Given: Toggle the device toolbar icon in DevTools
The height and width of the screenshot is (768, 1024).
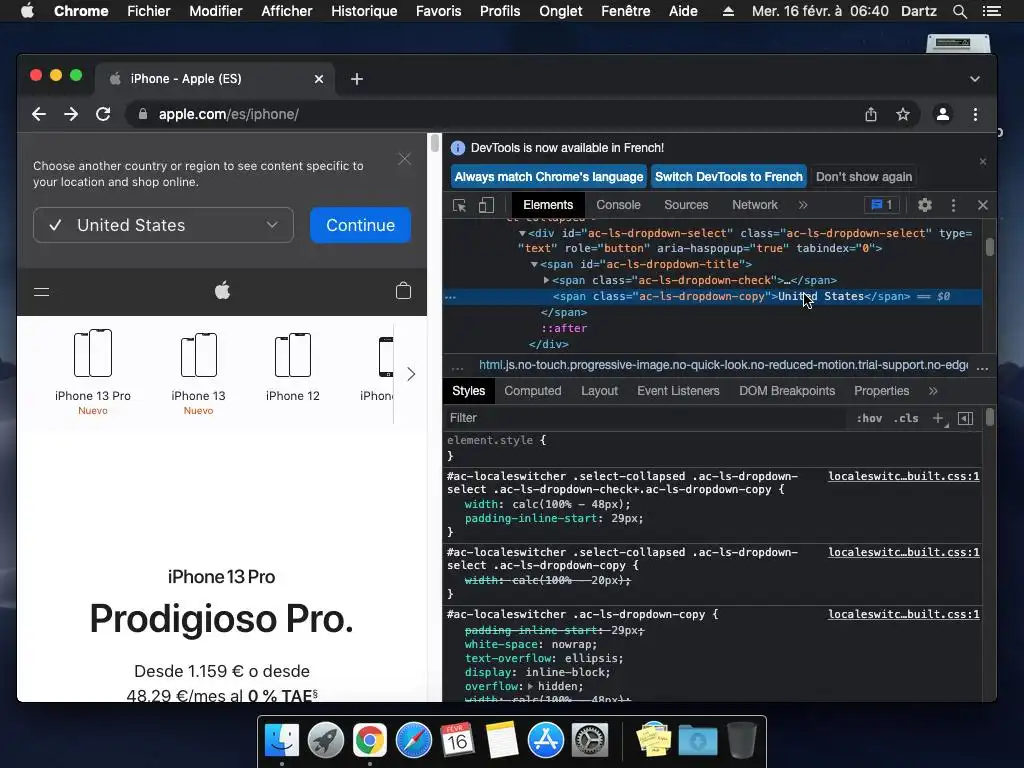Looking at the screenshot, I should click(x=486, y=205).
